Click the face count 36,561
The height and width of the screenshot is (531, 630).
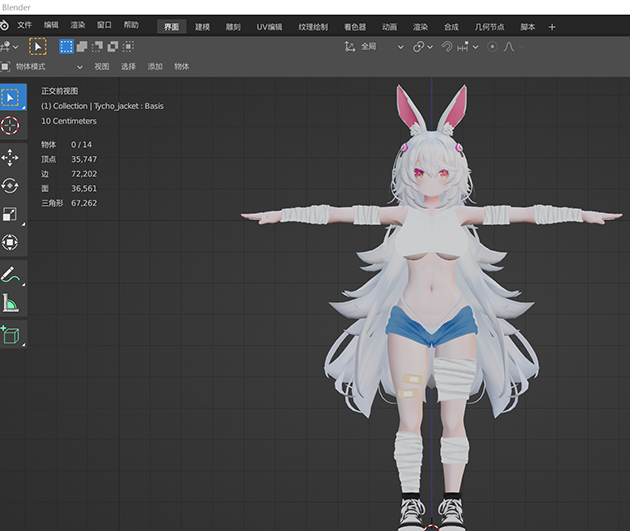84,188
